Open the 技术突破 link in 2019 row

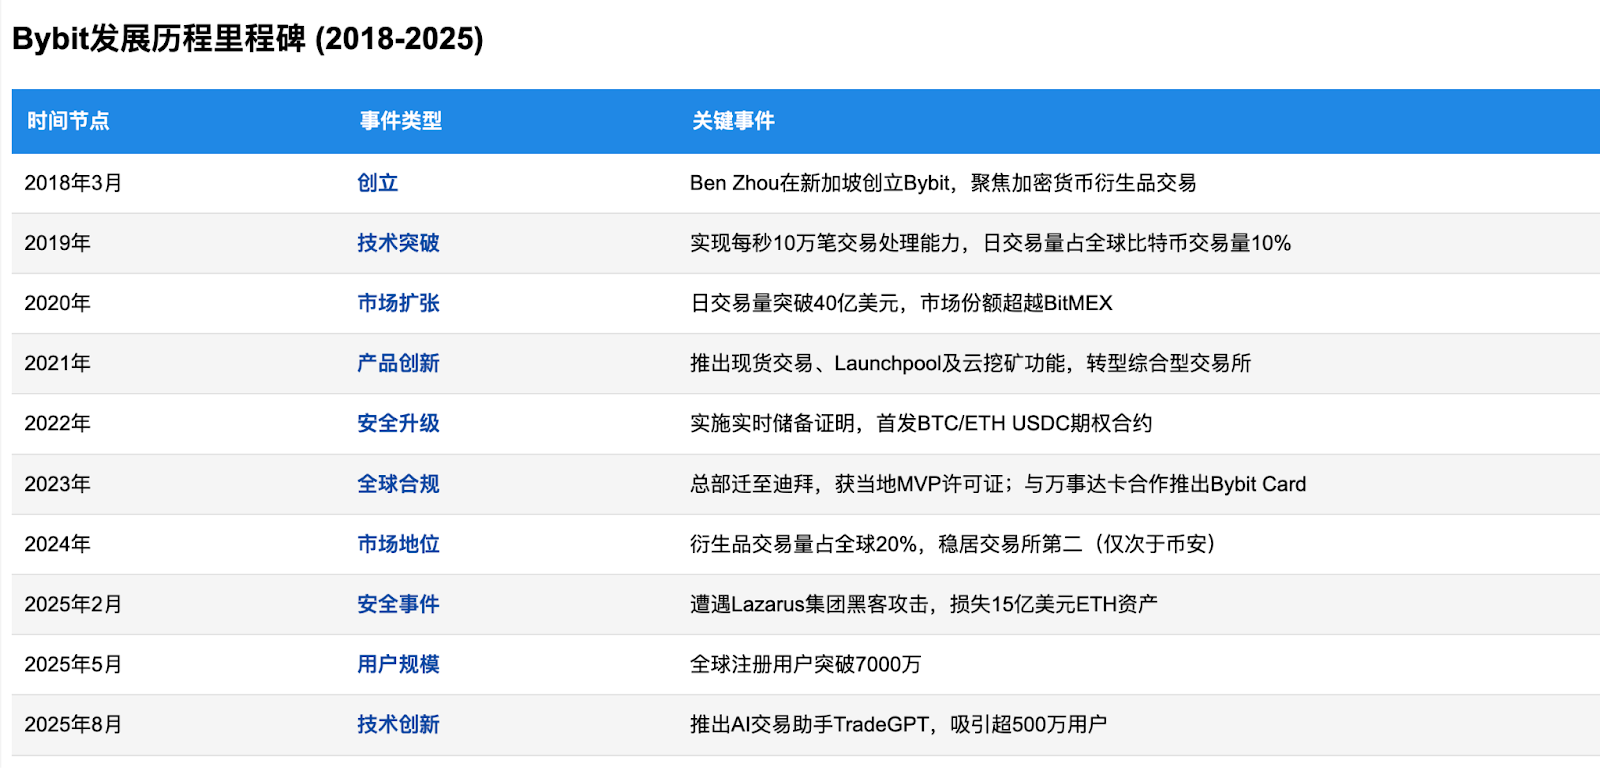point(398,243)
